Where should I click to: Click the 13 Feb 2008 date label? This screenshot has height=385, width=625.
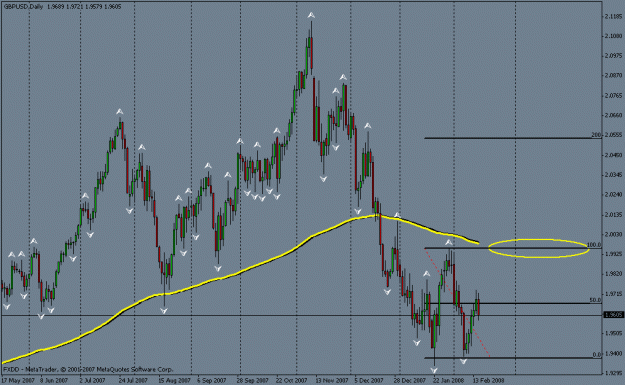click(488, 380)
